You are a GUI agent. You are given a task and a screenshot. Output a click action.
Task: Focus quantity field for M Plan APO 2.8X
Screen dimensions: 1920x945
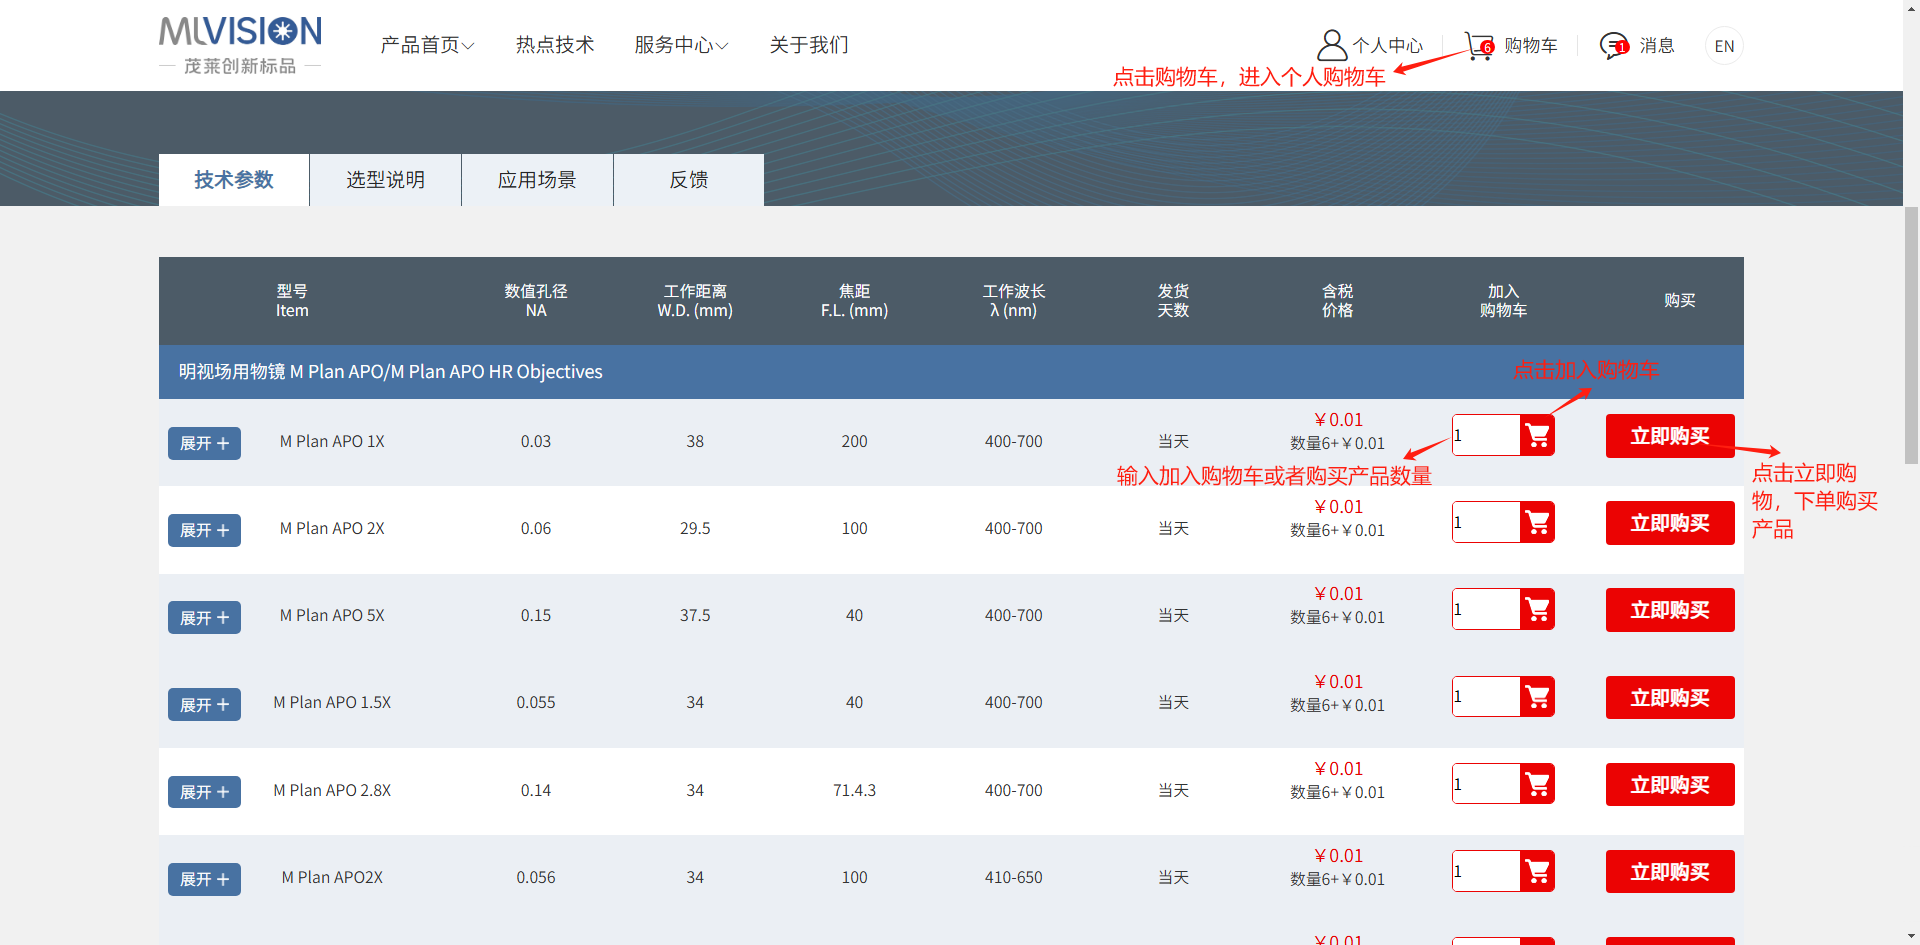coord(1486,783)
